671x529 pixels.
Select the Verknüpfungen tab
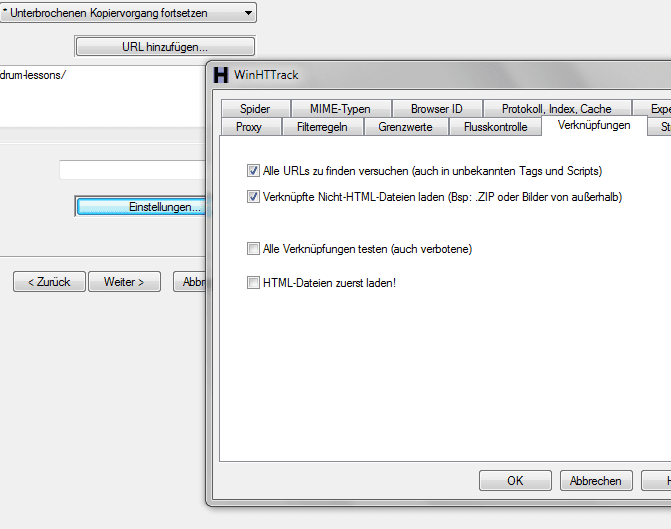point(594,125)
